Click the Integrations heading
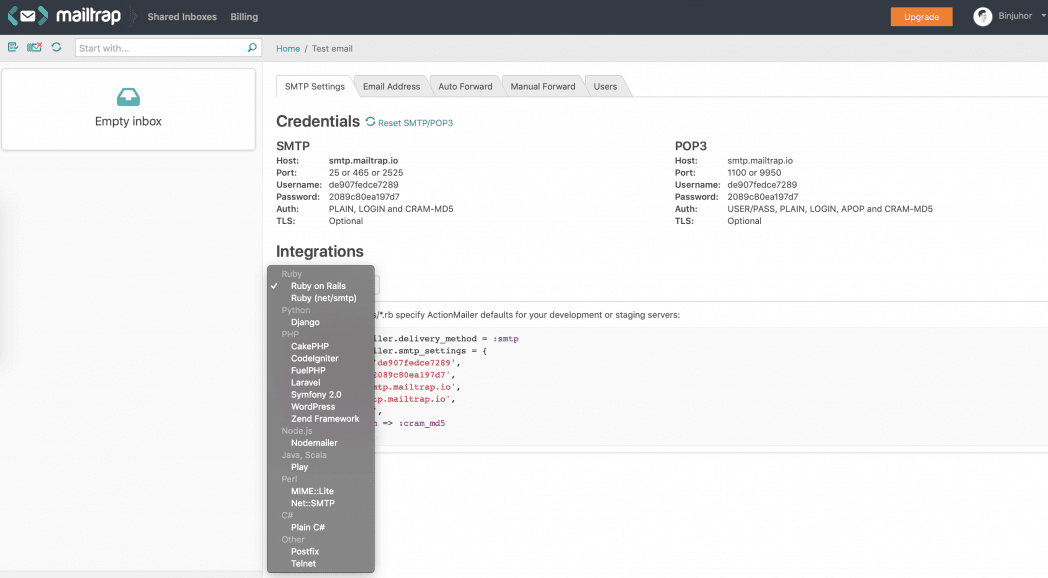Image resolution: width=1048 pixels, height=578 pixels. tap(319, 251)
